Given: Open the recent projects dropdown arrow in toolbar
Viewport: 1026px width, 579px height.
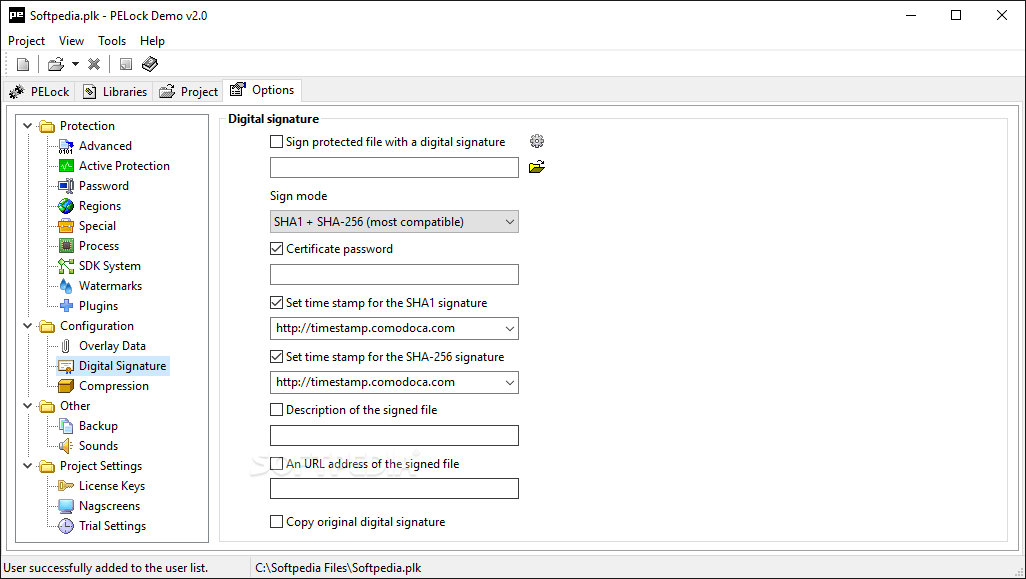Looking at the screenshot, I should coord(75,64).
